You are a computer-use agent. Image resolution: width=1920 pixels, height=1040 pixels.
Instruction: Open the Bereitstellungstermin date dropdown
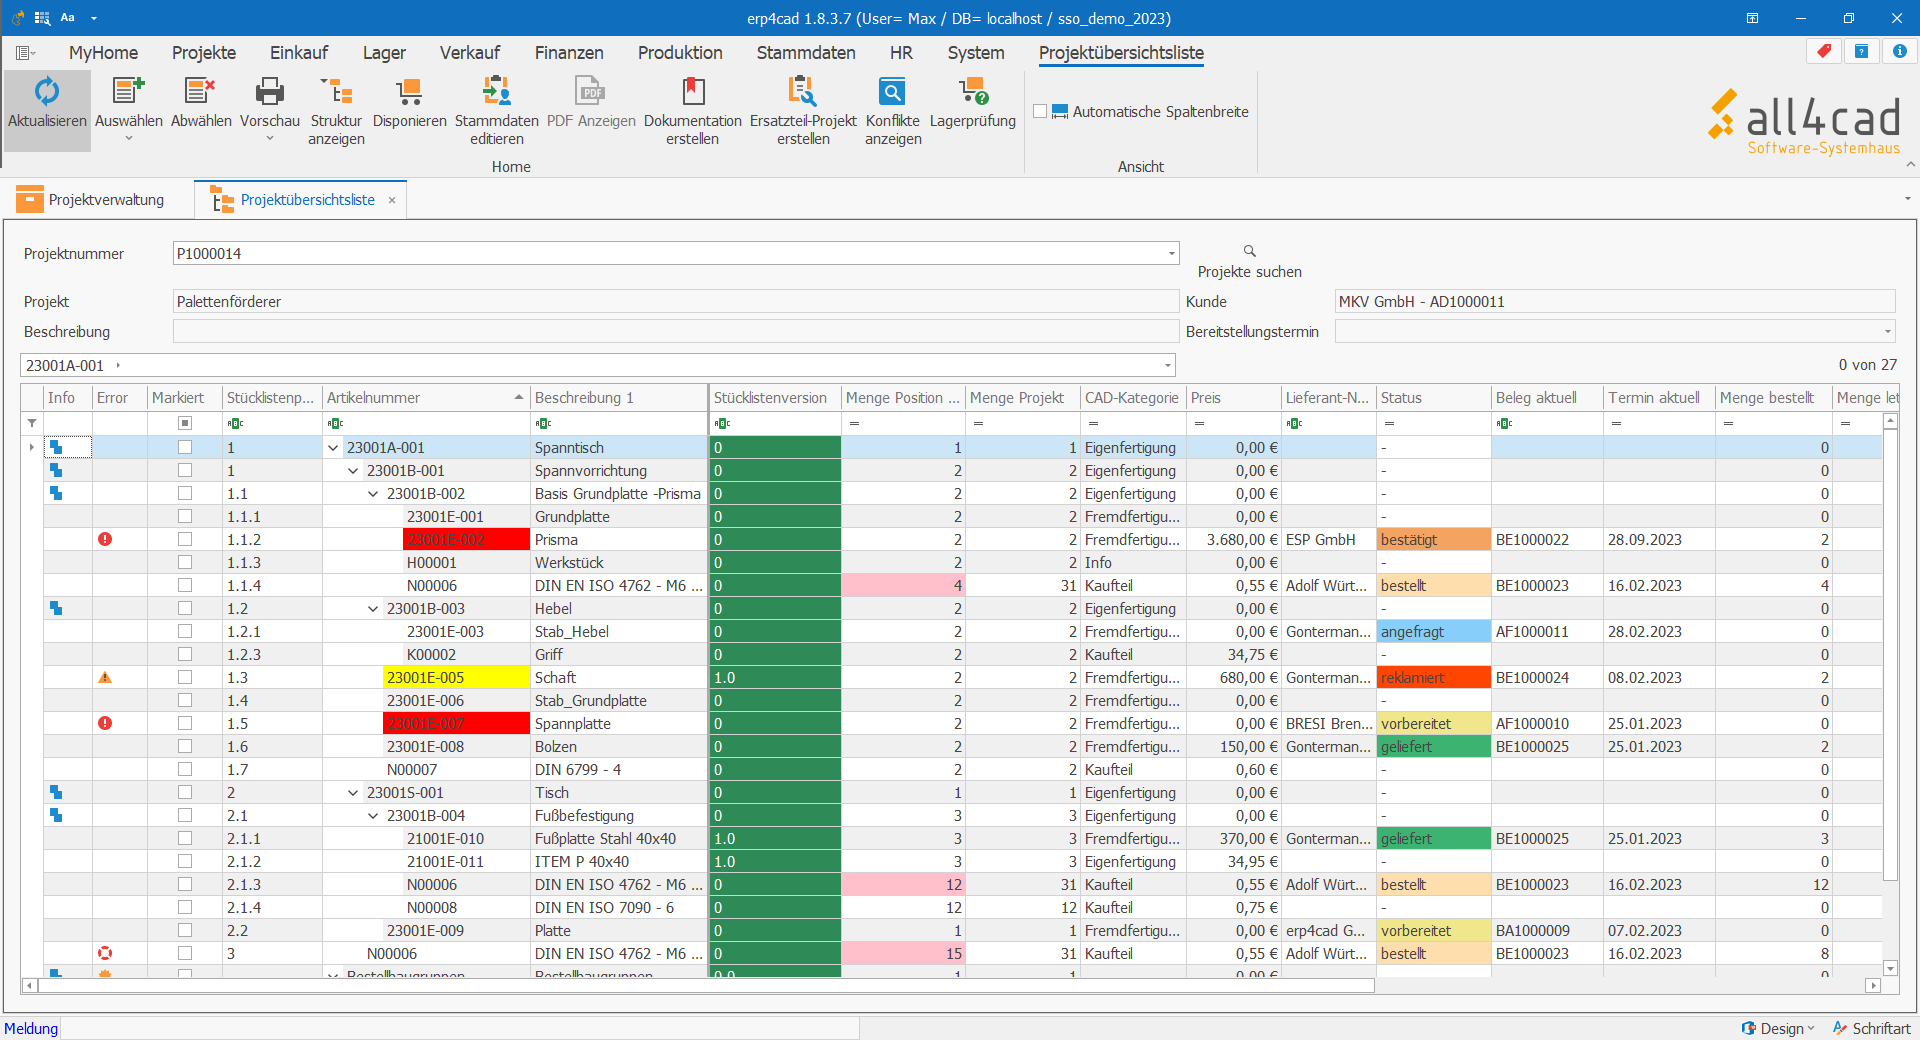tap(1887, 332)
